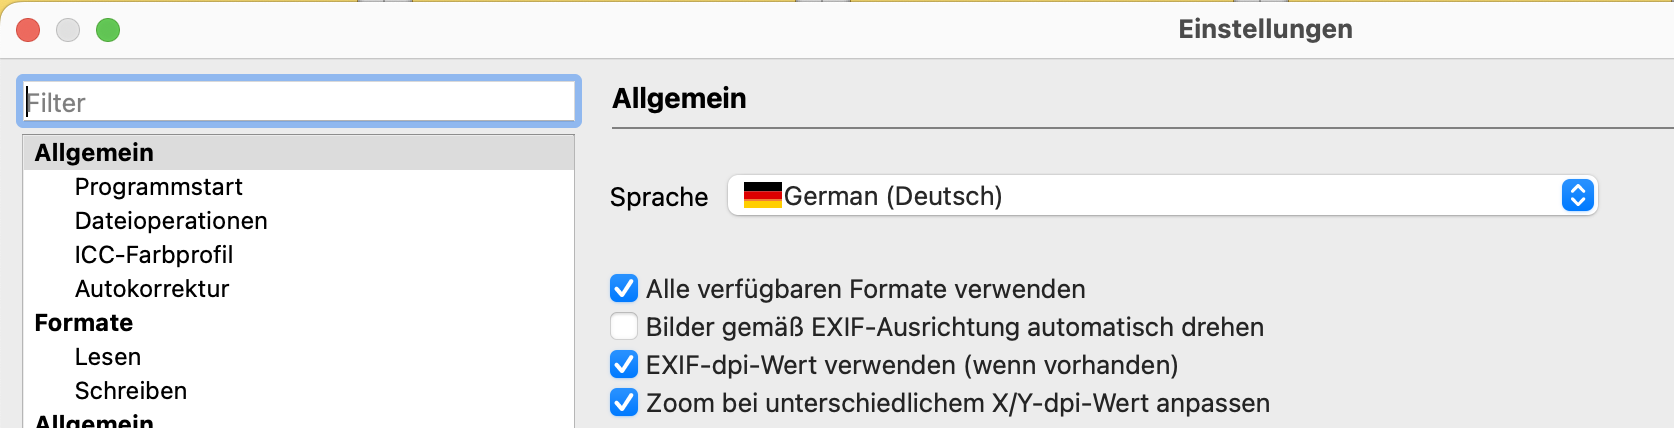
Task: Click the blue up-down arrows of Sprache dropdown
Action: point(1576,195)
